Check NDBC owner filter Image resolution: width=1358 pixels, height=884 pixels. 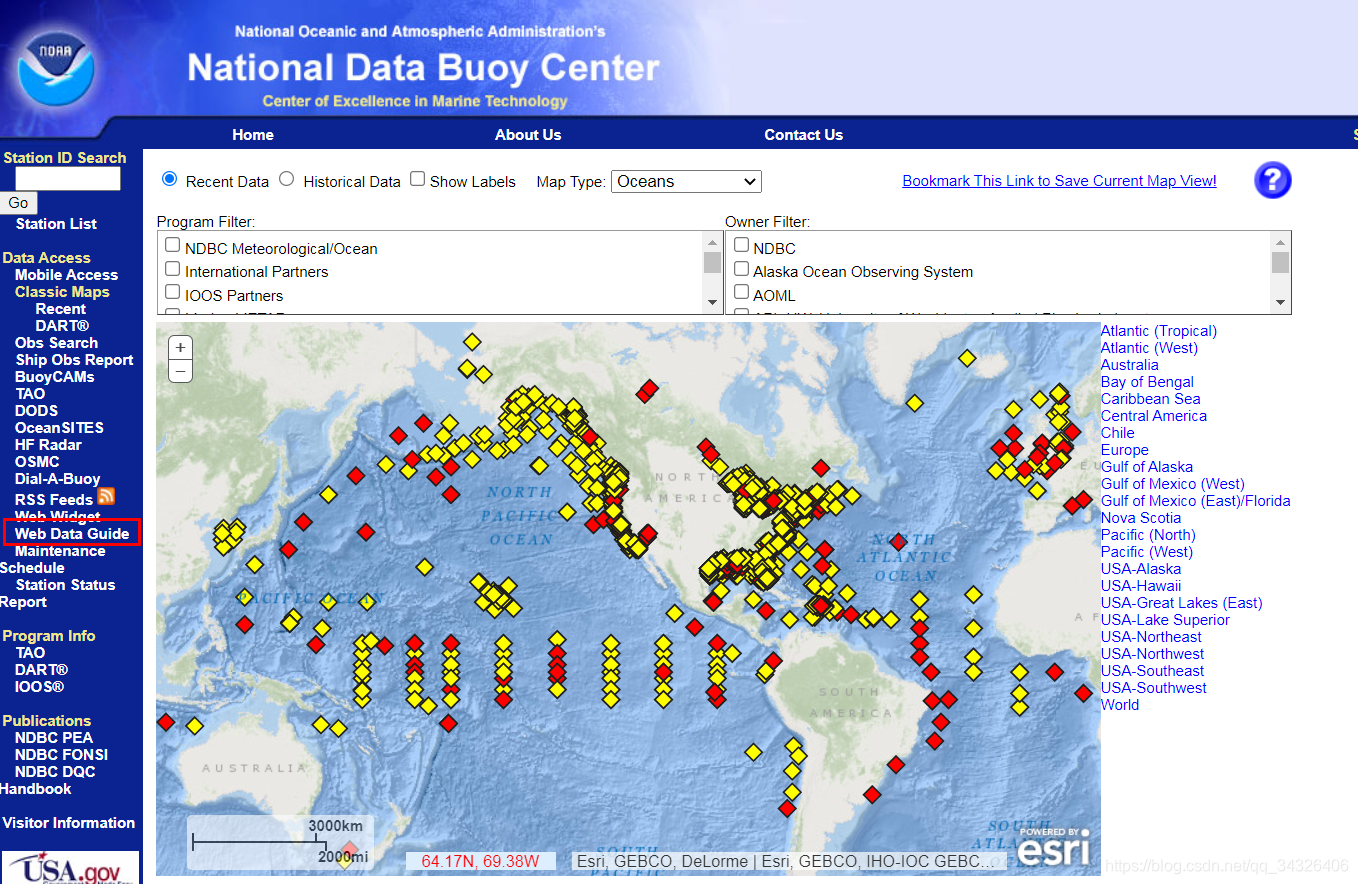click(x=741, y=246)
